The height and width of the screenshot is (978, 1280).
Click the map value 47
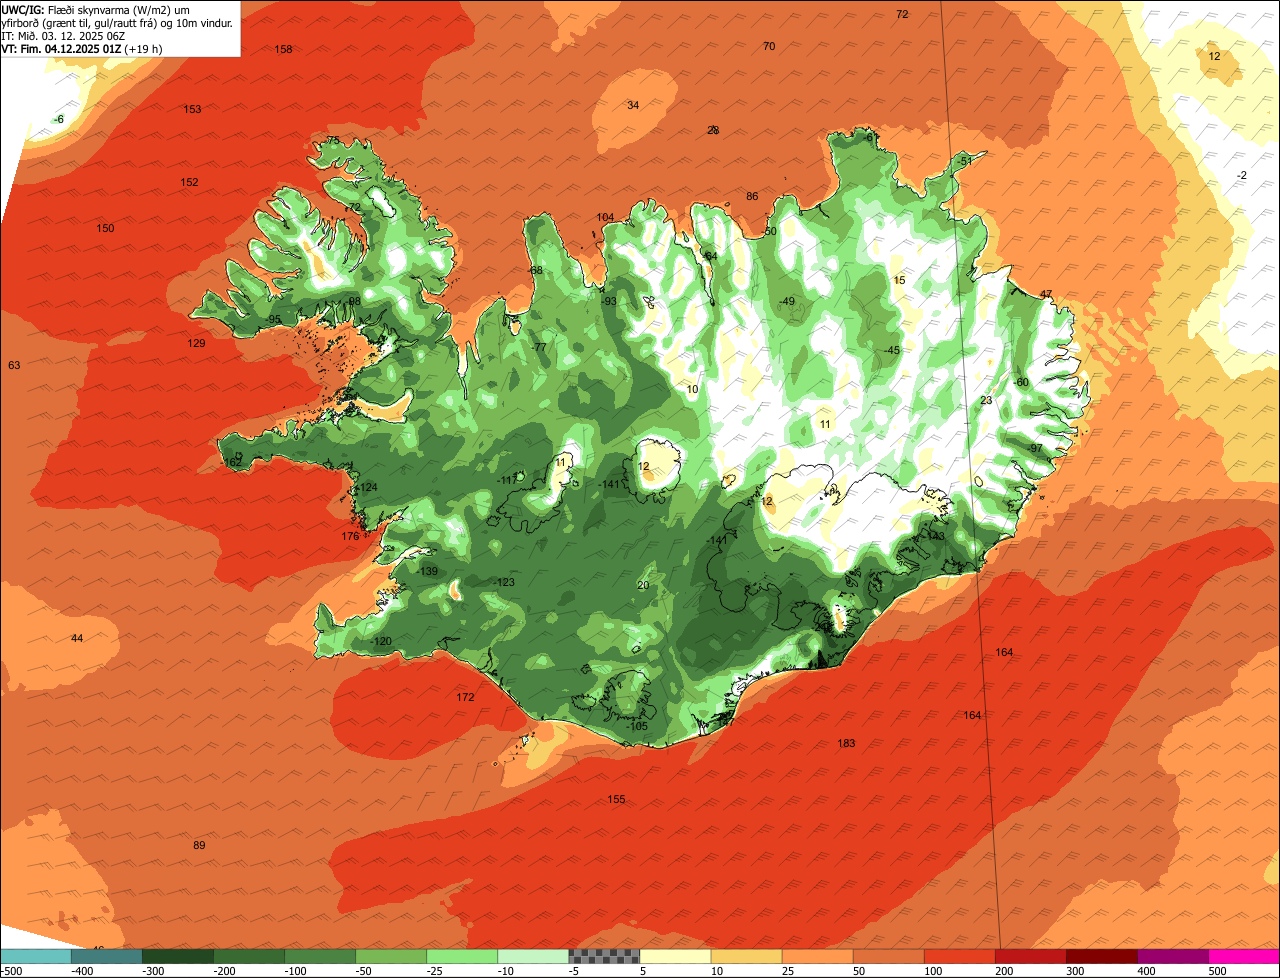[x=1046, y=294]
